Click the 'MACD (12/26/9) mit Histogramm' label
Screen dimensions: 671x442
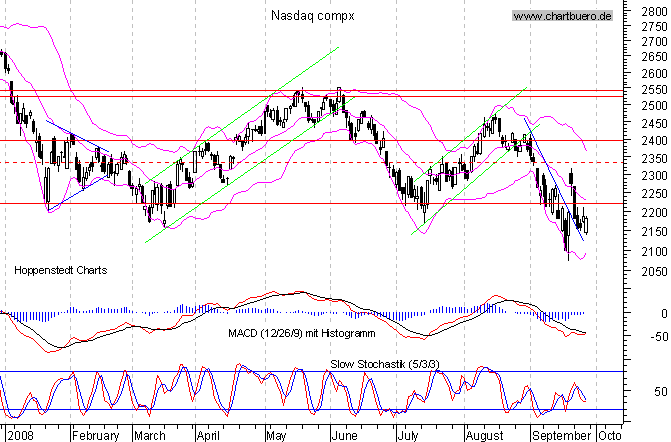[x=302, y=333]
